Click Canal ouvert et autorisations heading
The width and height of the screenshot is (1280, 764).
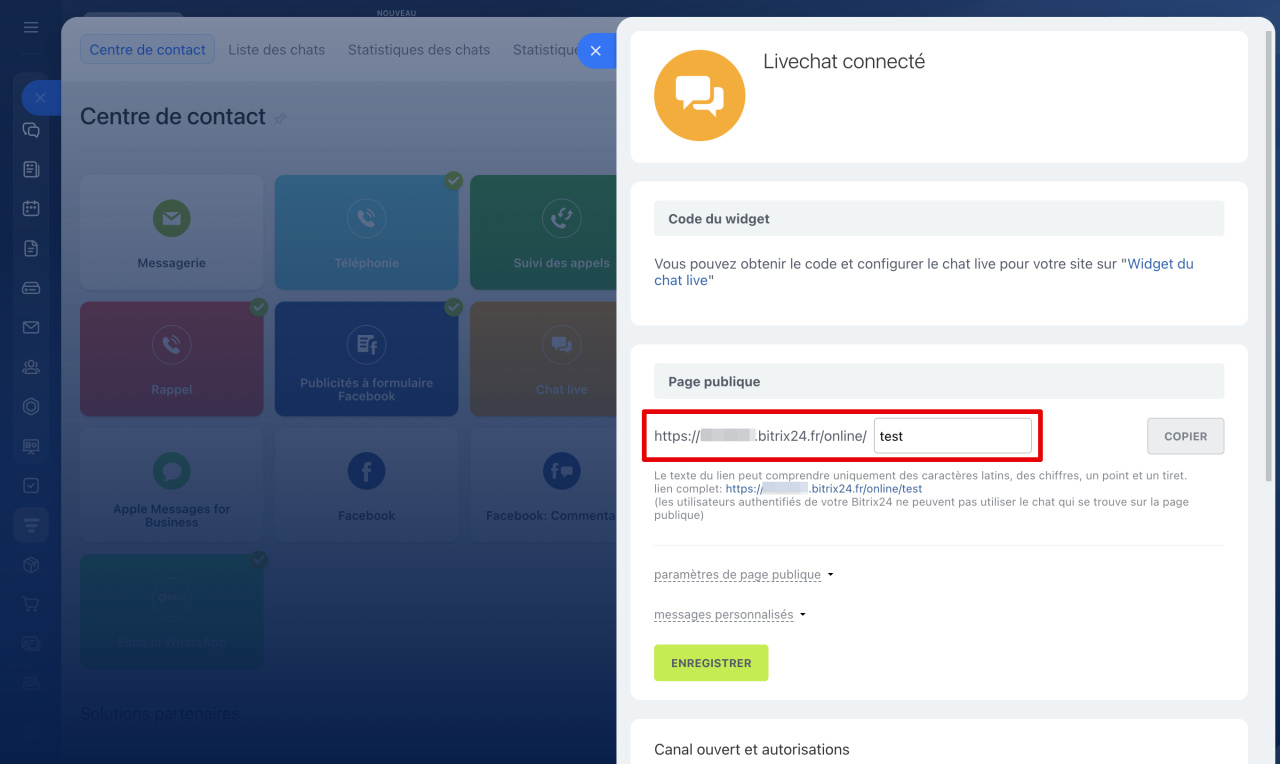tap(752, 749)
